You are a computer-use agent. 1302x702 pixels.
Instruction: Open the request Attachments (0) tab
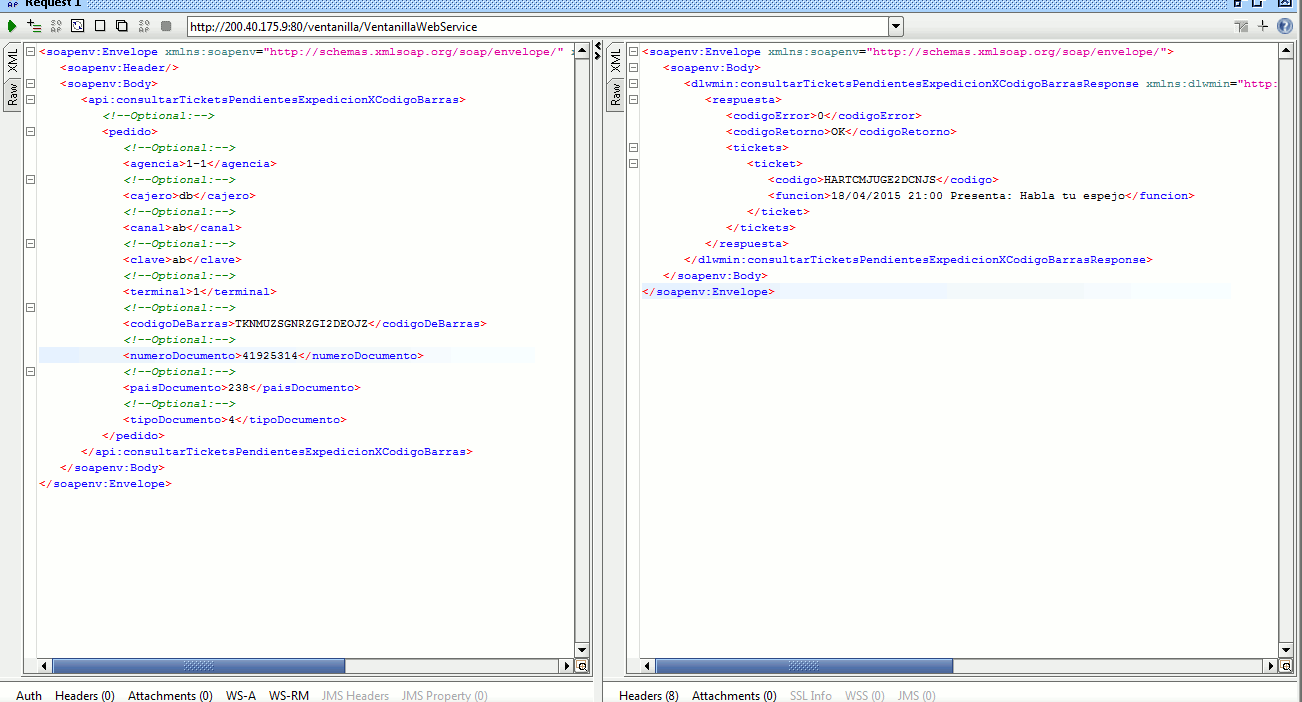[170, 695]
